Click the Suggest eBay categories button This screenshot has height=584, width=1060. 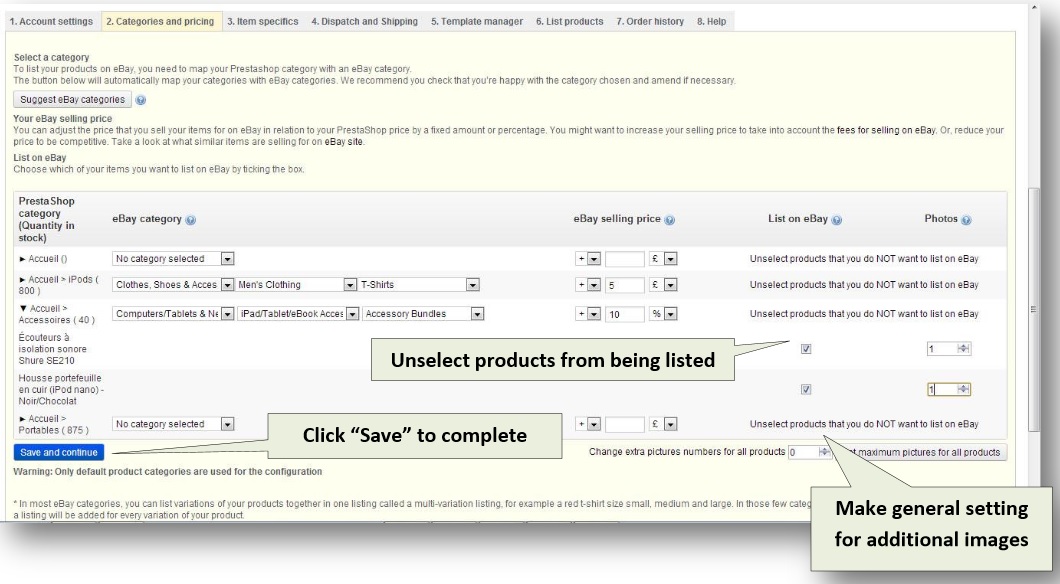72,99
